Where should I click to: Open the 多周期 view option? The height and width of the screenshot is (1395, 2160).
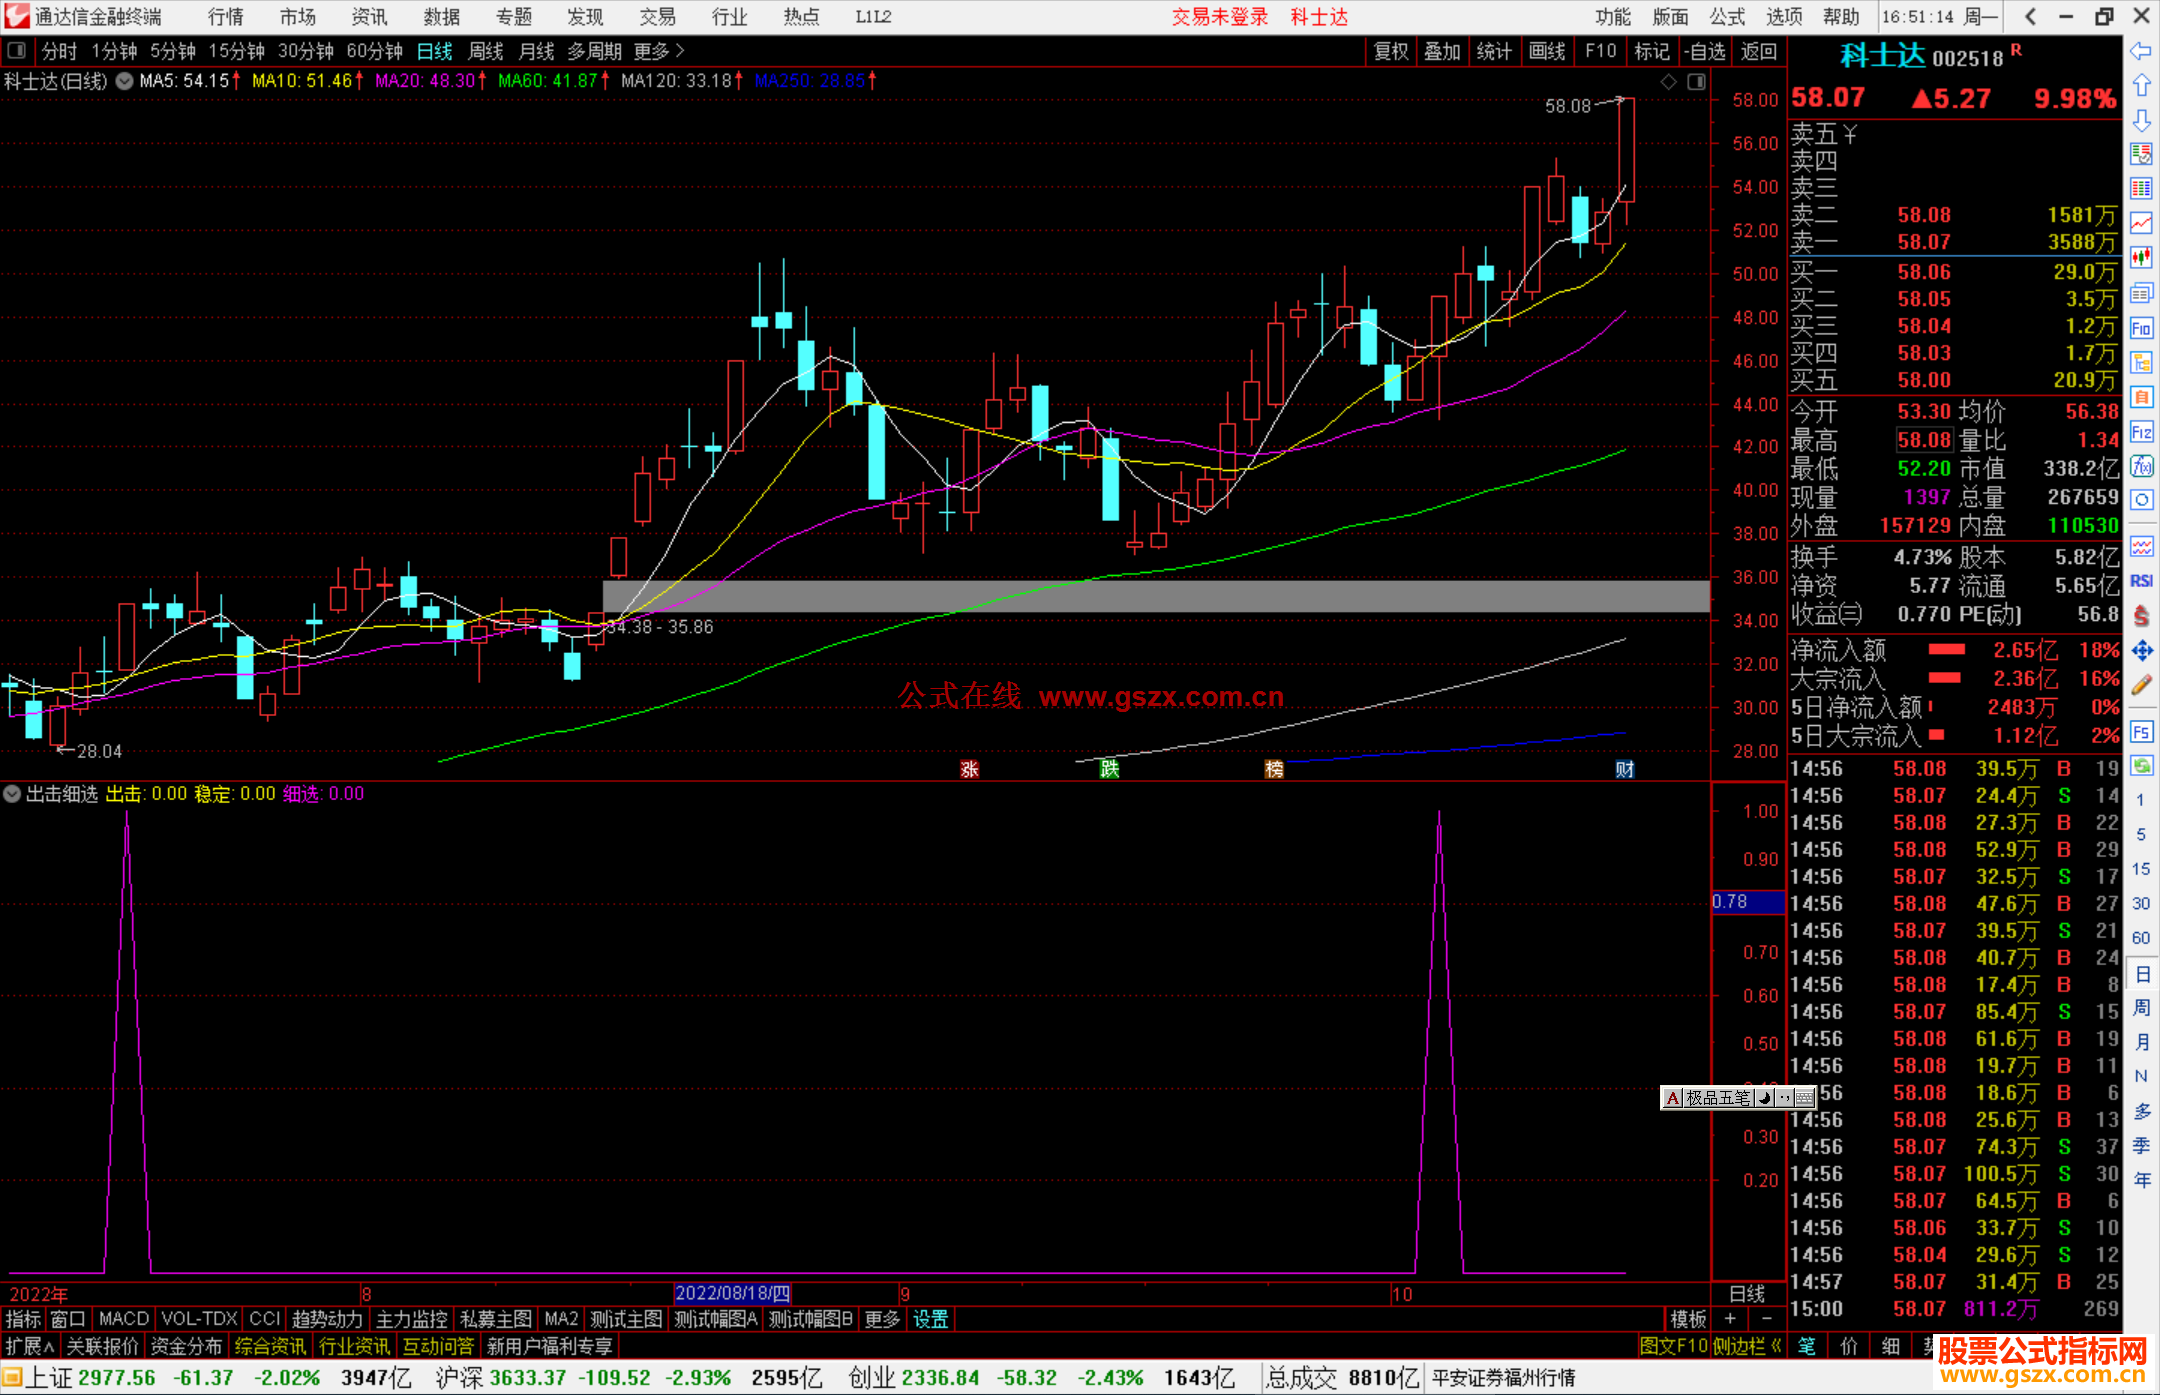coord(594,51)
